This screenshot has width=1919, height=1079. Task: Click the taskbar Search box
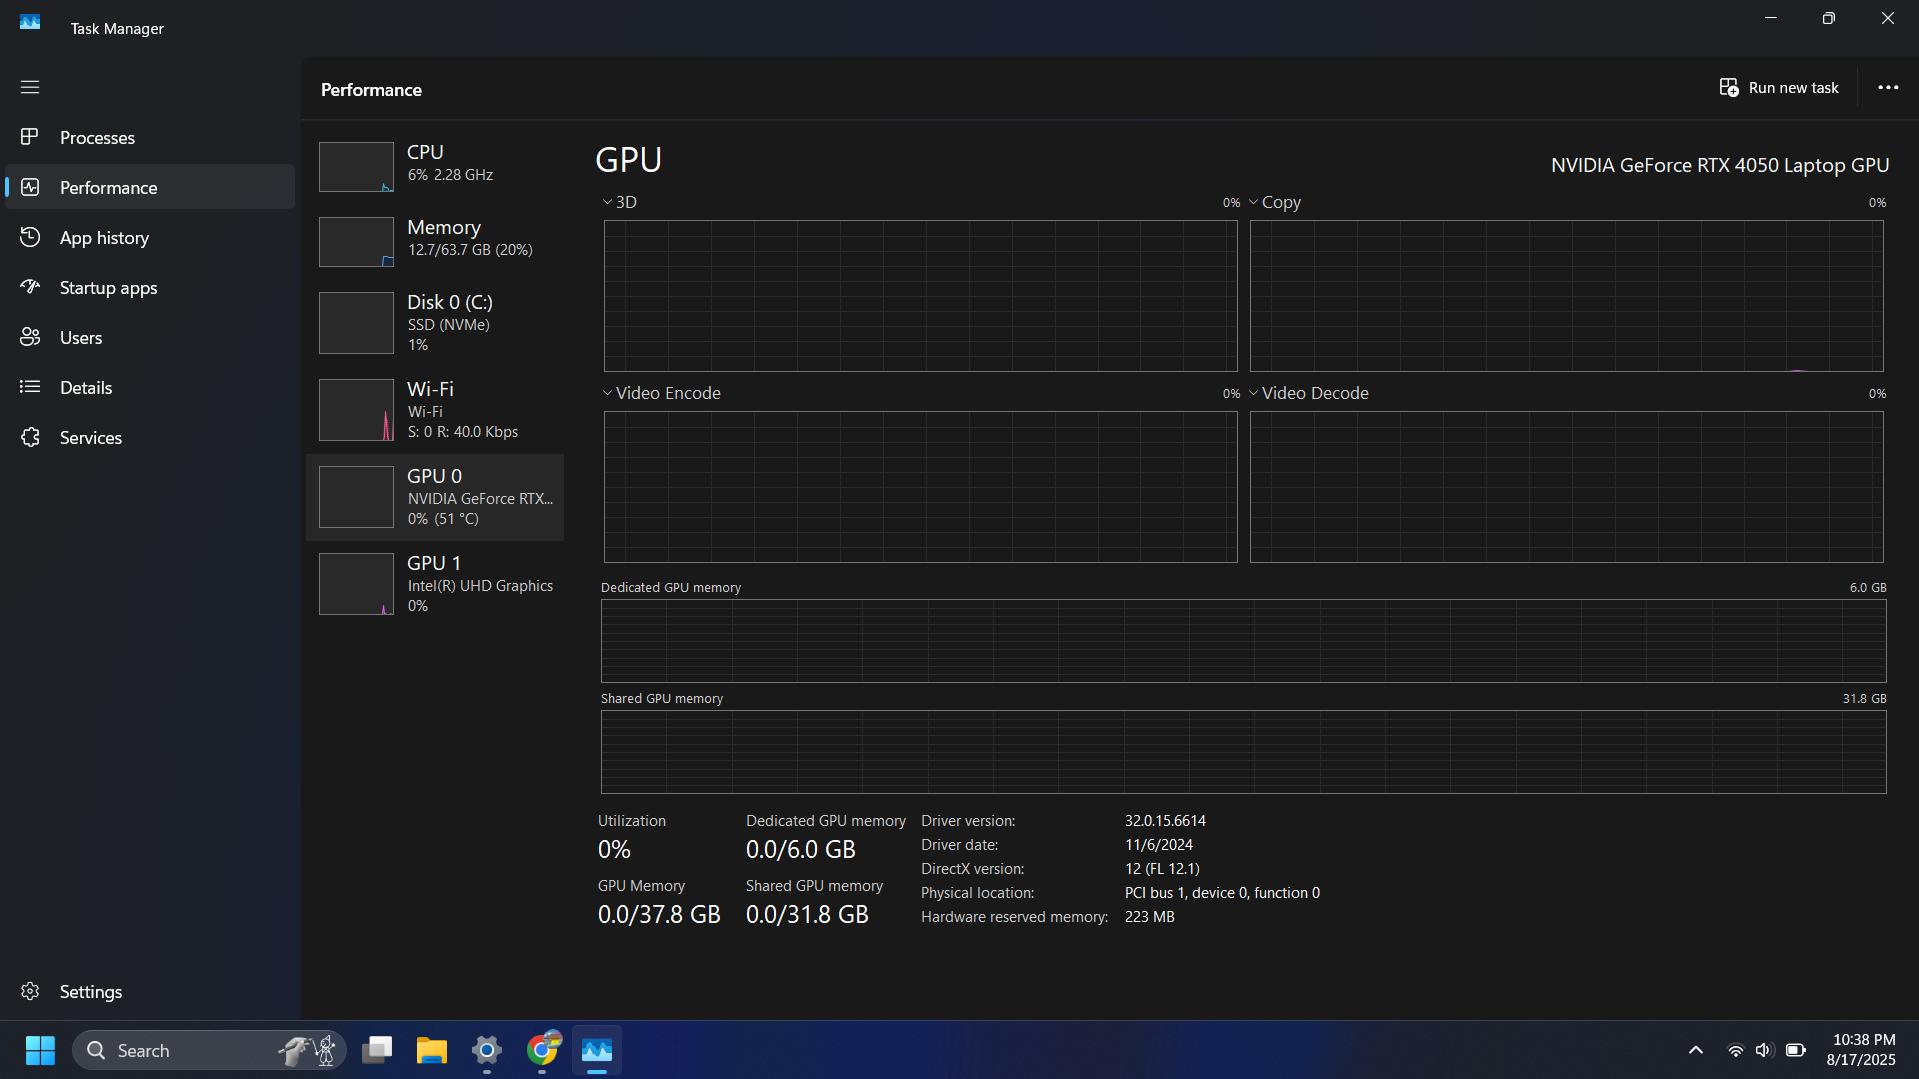click(x=209, y=1050)
